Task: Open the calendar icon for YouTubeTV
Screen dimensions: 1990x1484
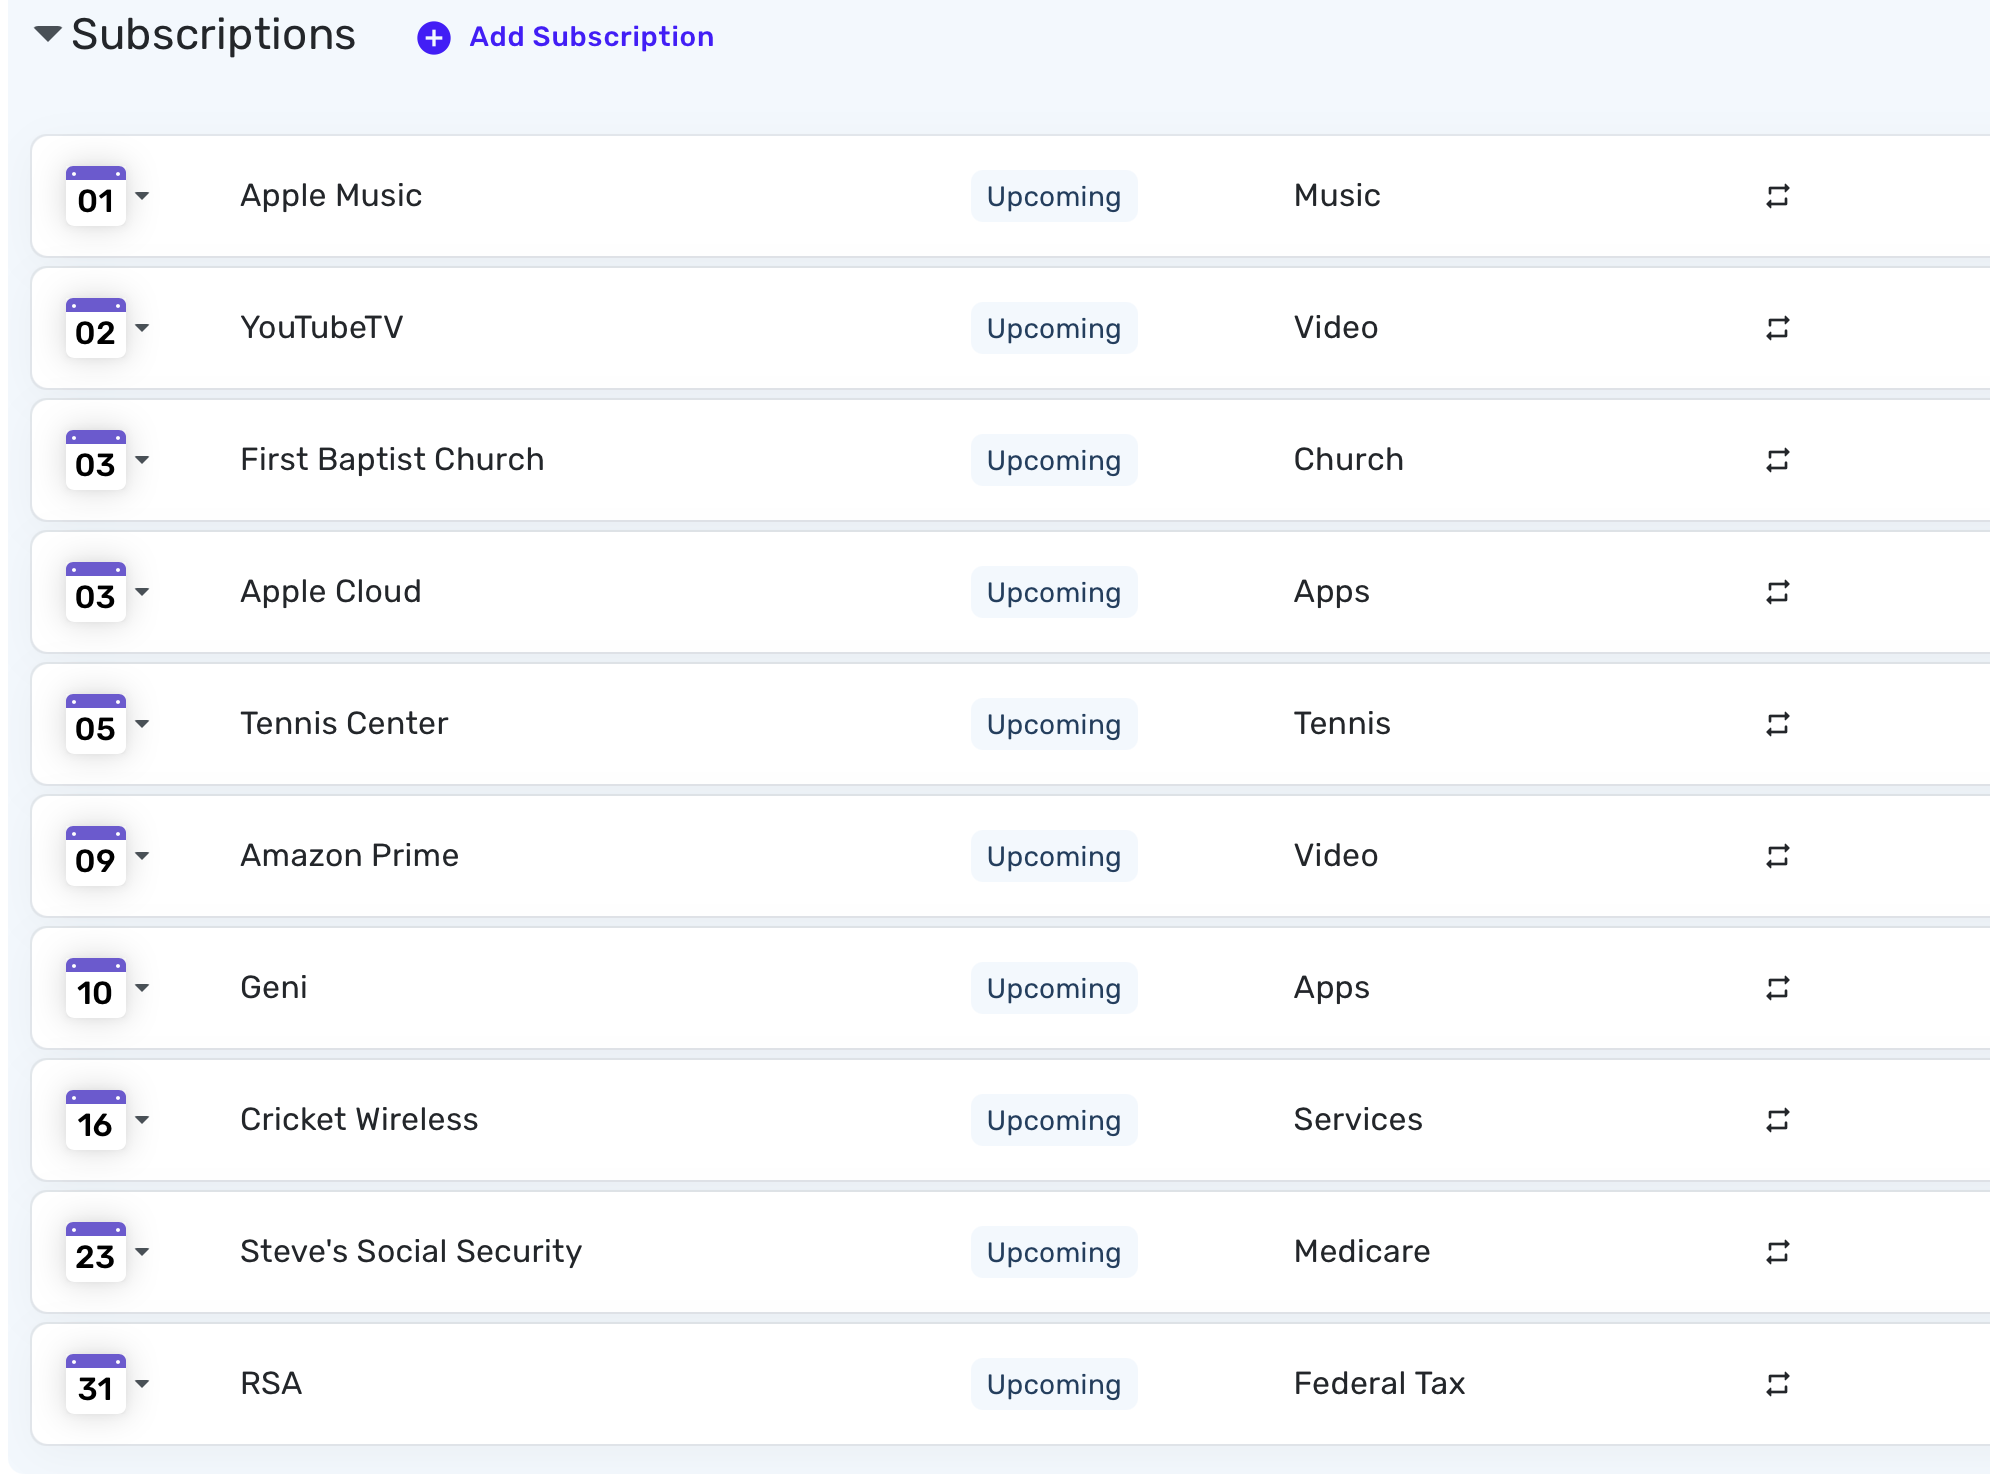Action: (96, 328)
